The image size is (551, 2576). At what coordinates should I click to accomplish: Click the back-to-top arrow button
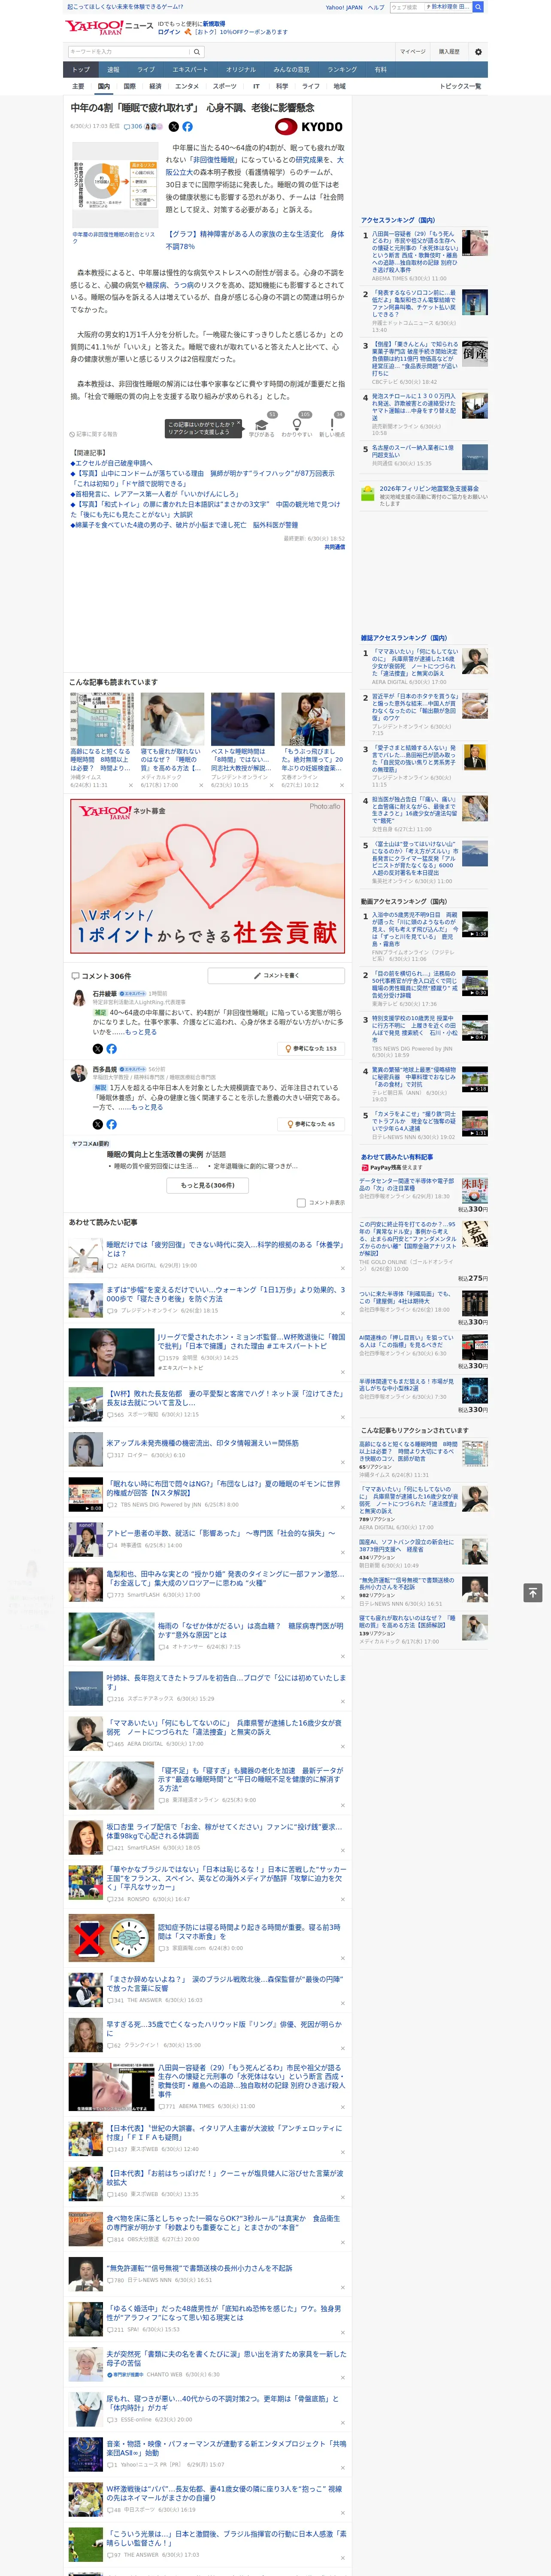[x=533, y=1593]
